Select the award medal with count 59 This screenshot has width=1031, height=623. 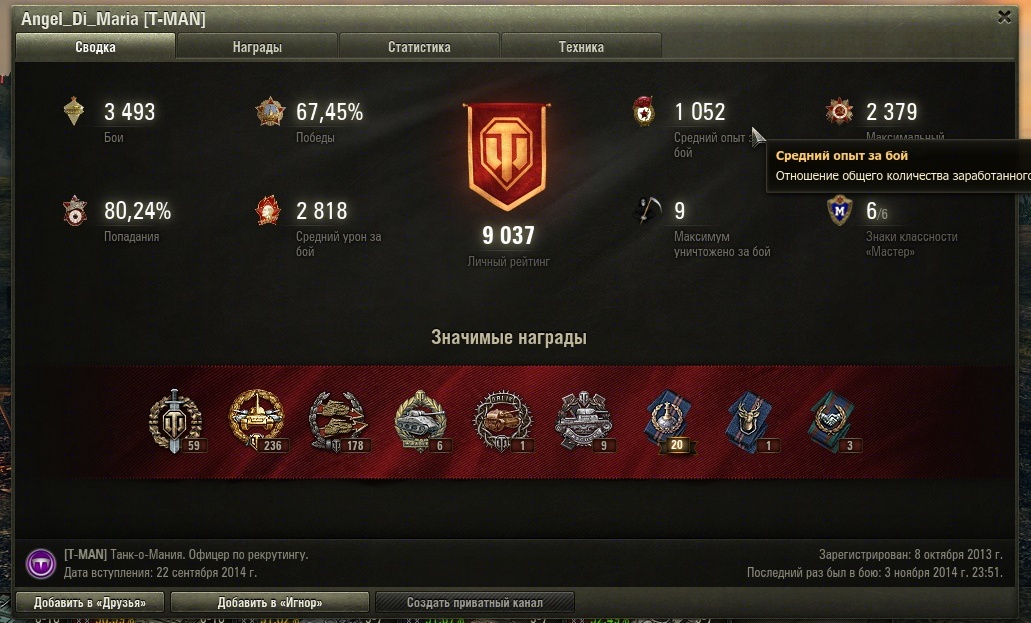175,421
